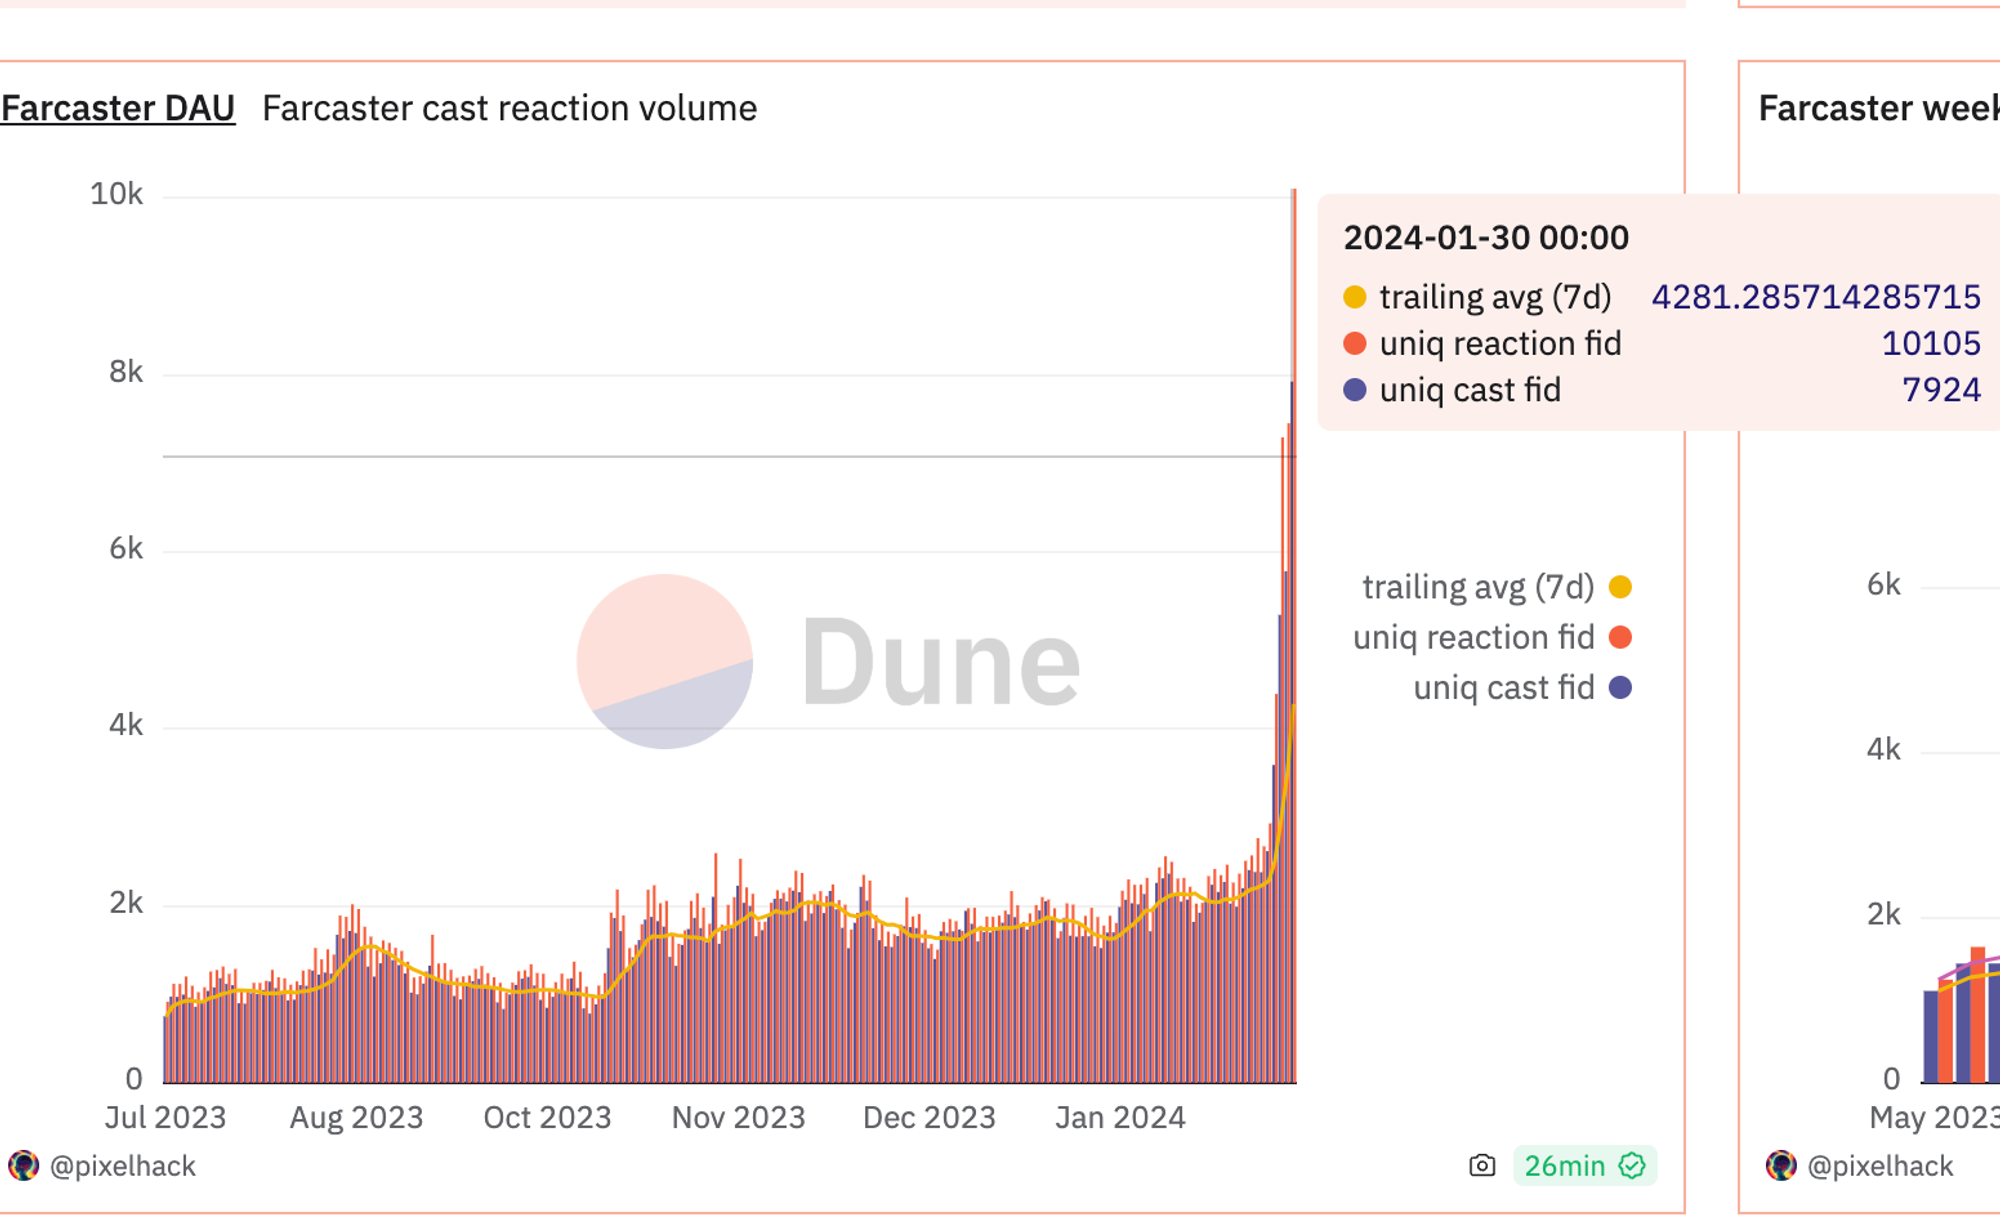Click the Jan 2024 x-axis label

[x=1120, y=1117]
